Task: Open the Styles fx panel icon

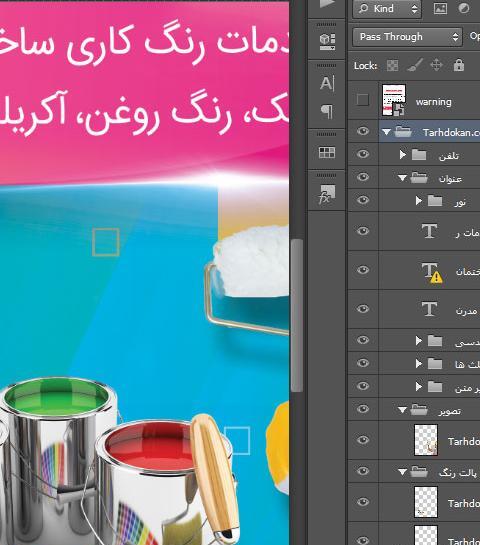Action: (327, 194)
